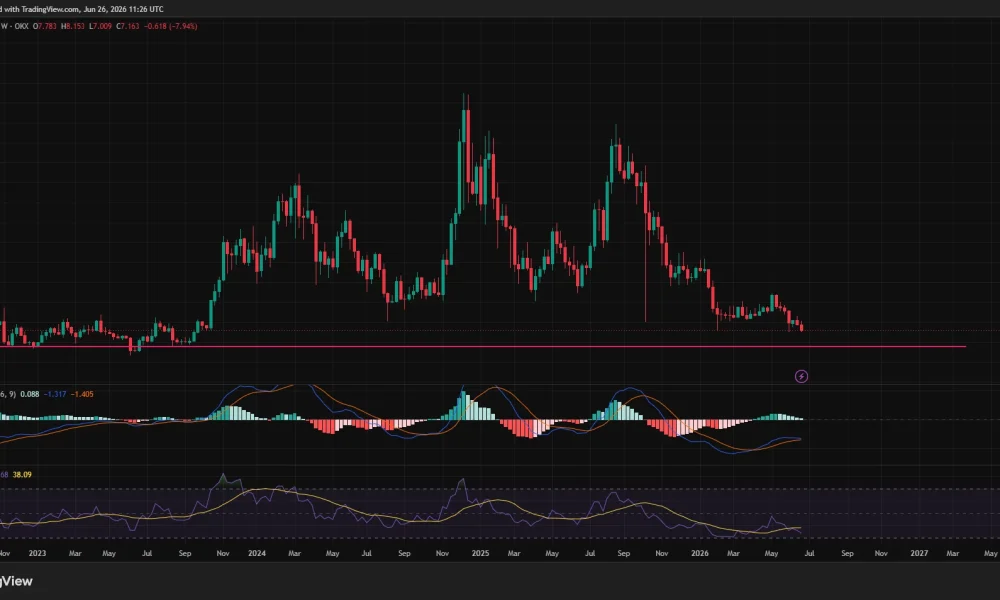Click the 2023 label on time axis
The height and width of the screenshot is (600, 1000).
point(37,553)
